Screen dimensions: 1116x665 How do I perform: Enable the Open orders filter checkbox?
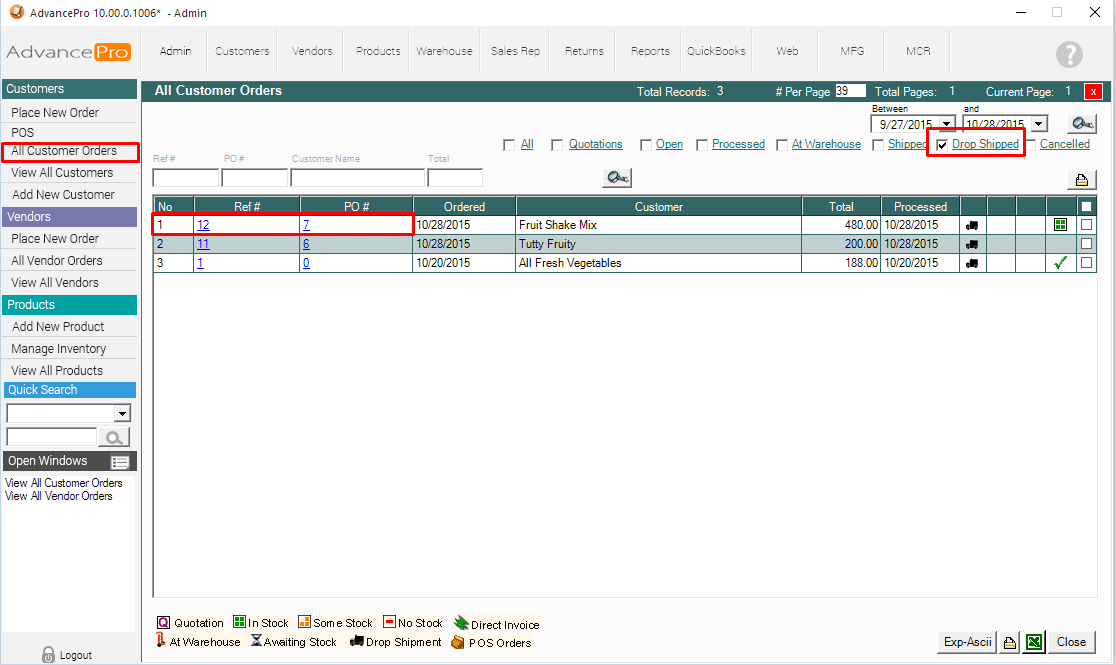[x=646, y=145]
